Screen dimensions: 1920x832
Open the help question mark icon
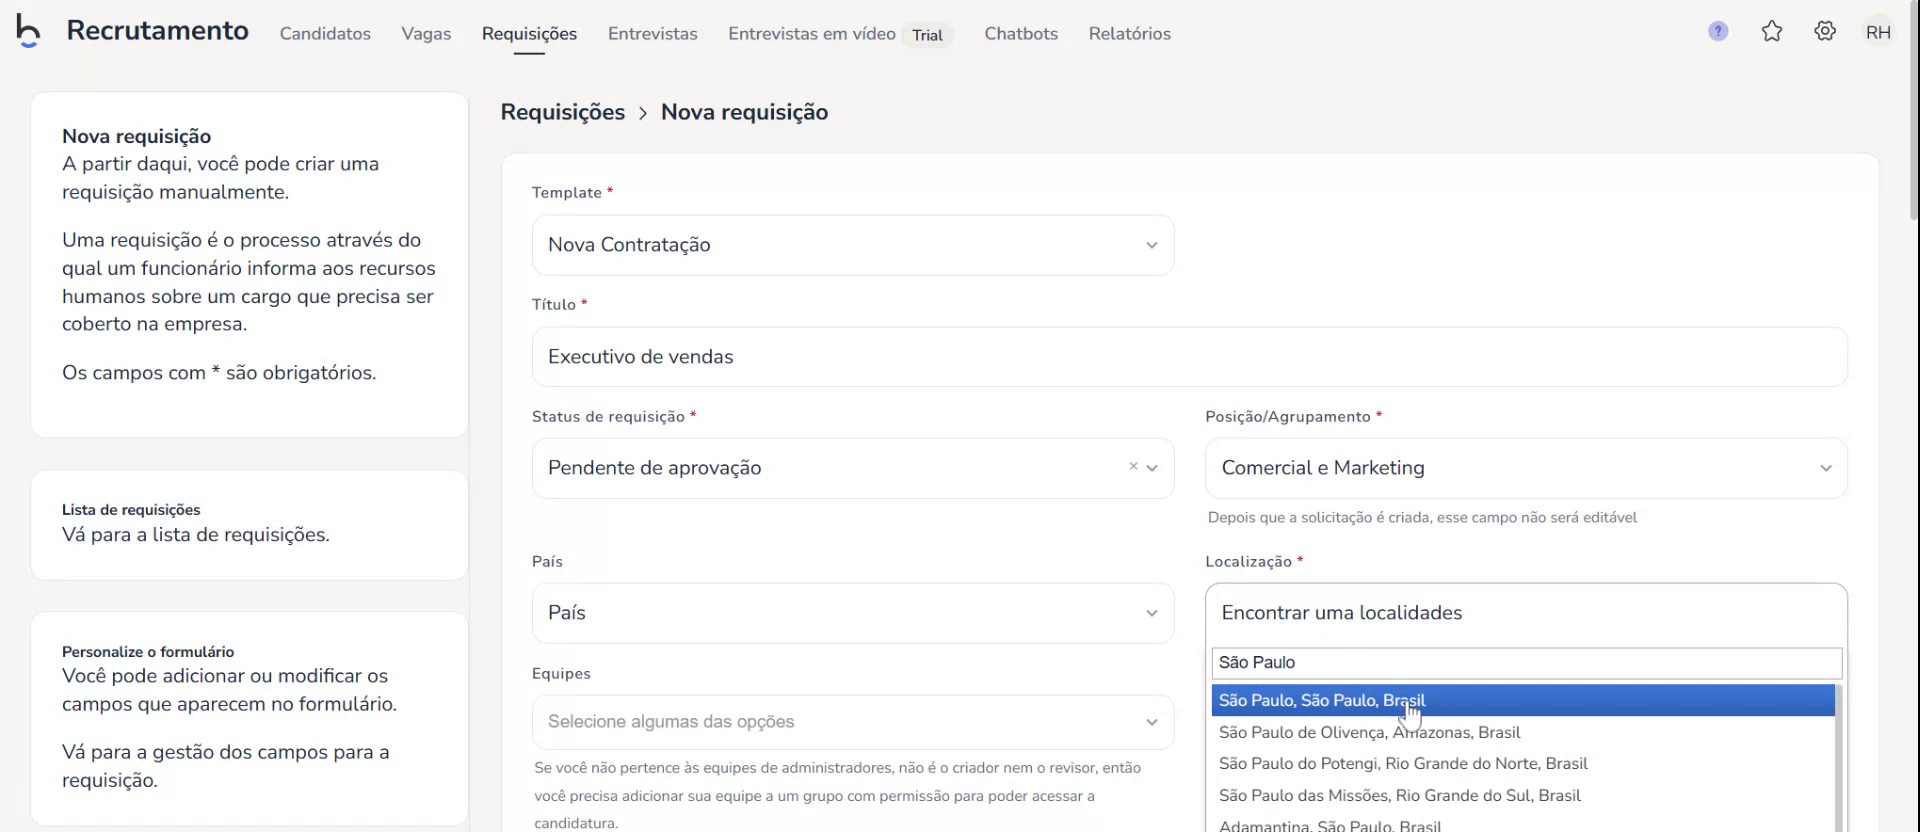pos(1718,31)
